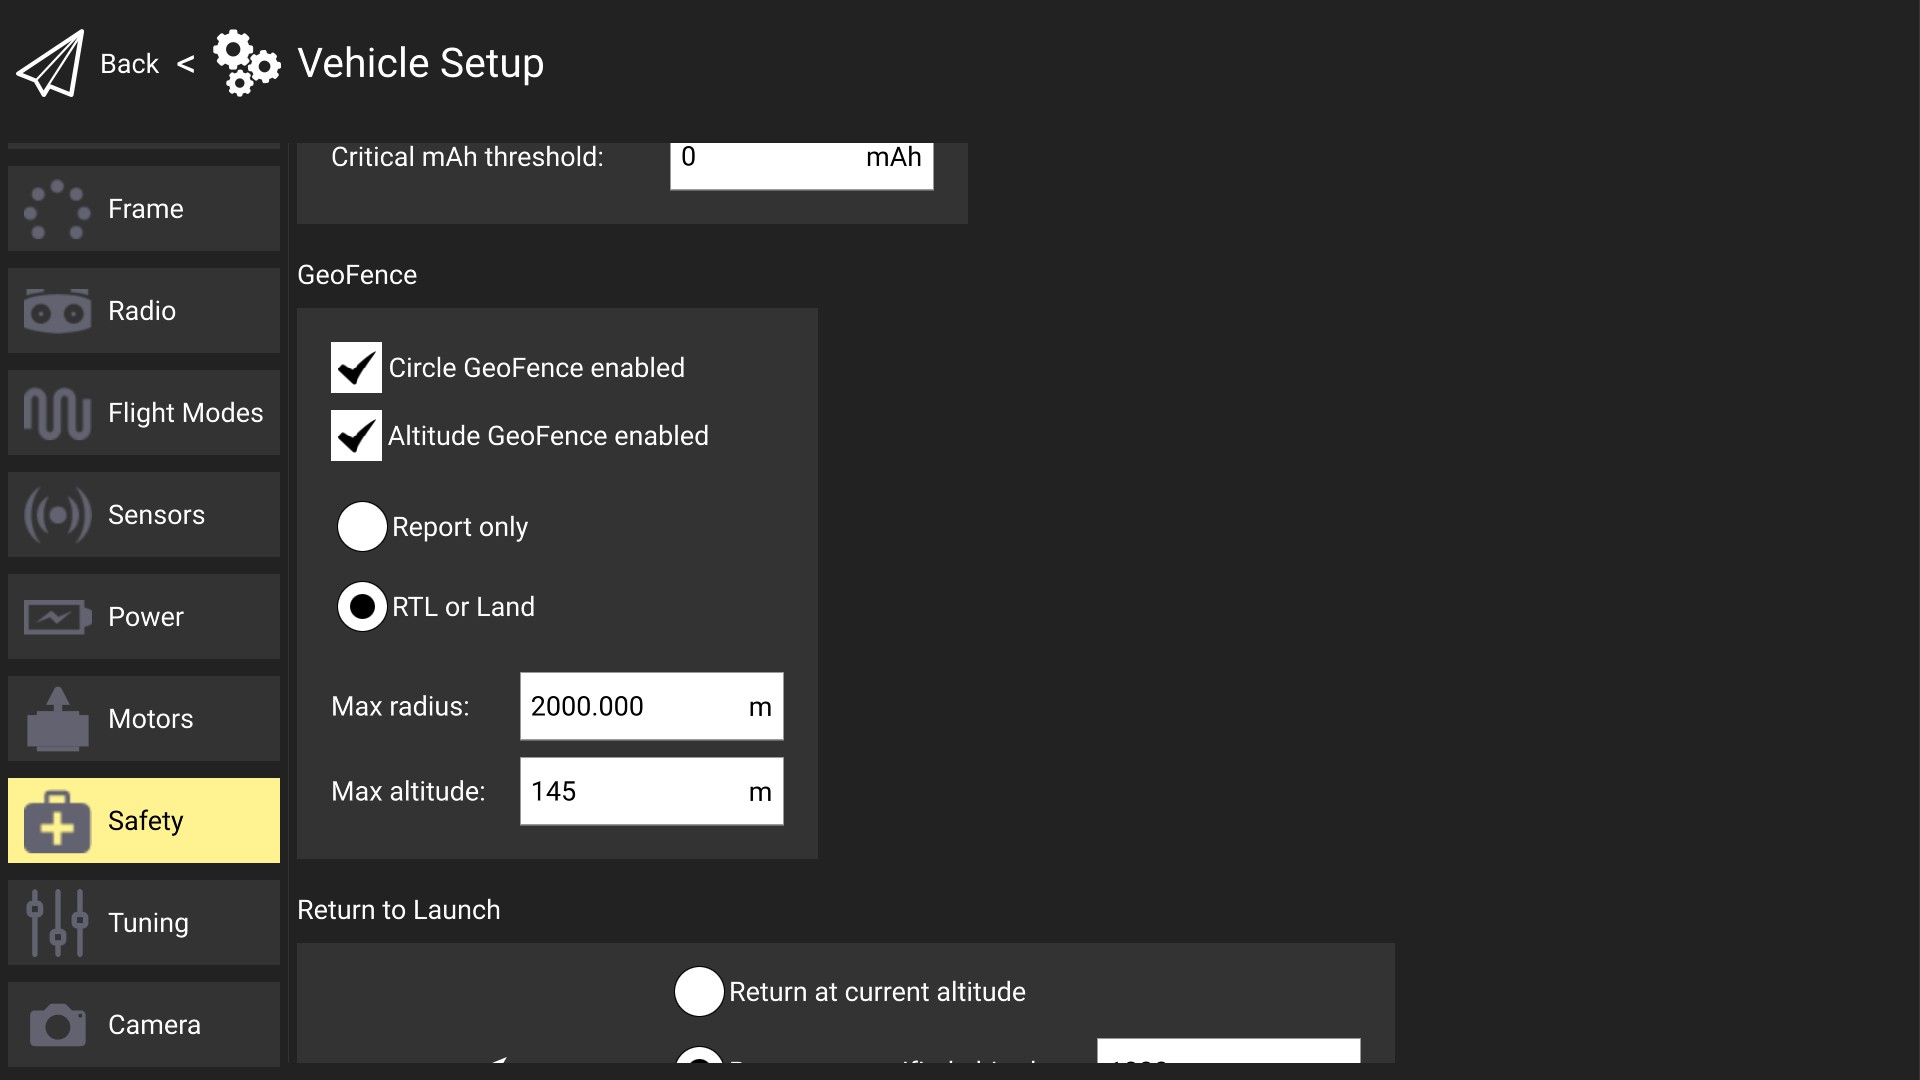Uncheck Circle GeoFence enabled

(356, 368)
